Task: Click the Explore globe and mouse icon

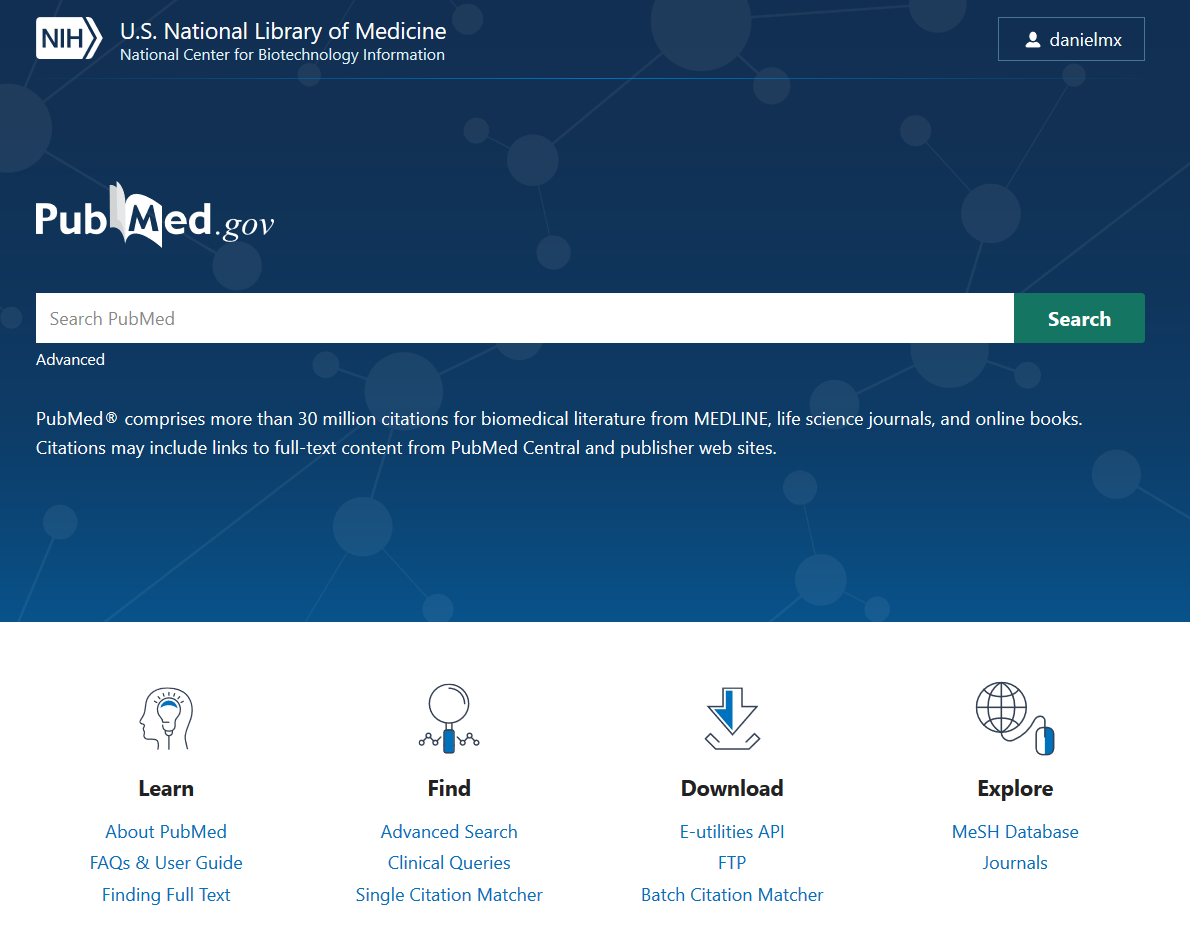Action: (x=1015, y=718)
